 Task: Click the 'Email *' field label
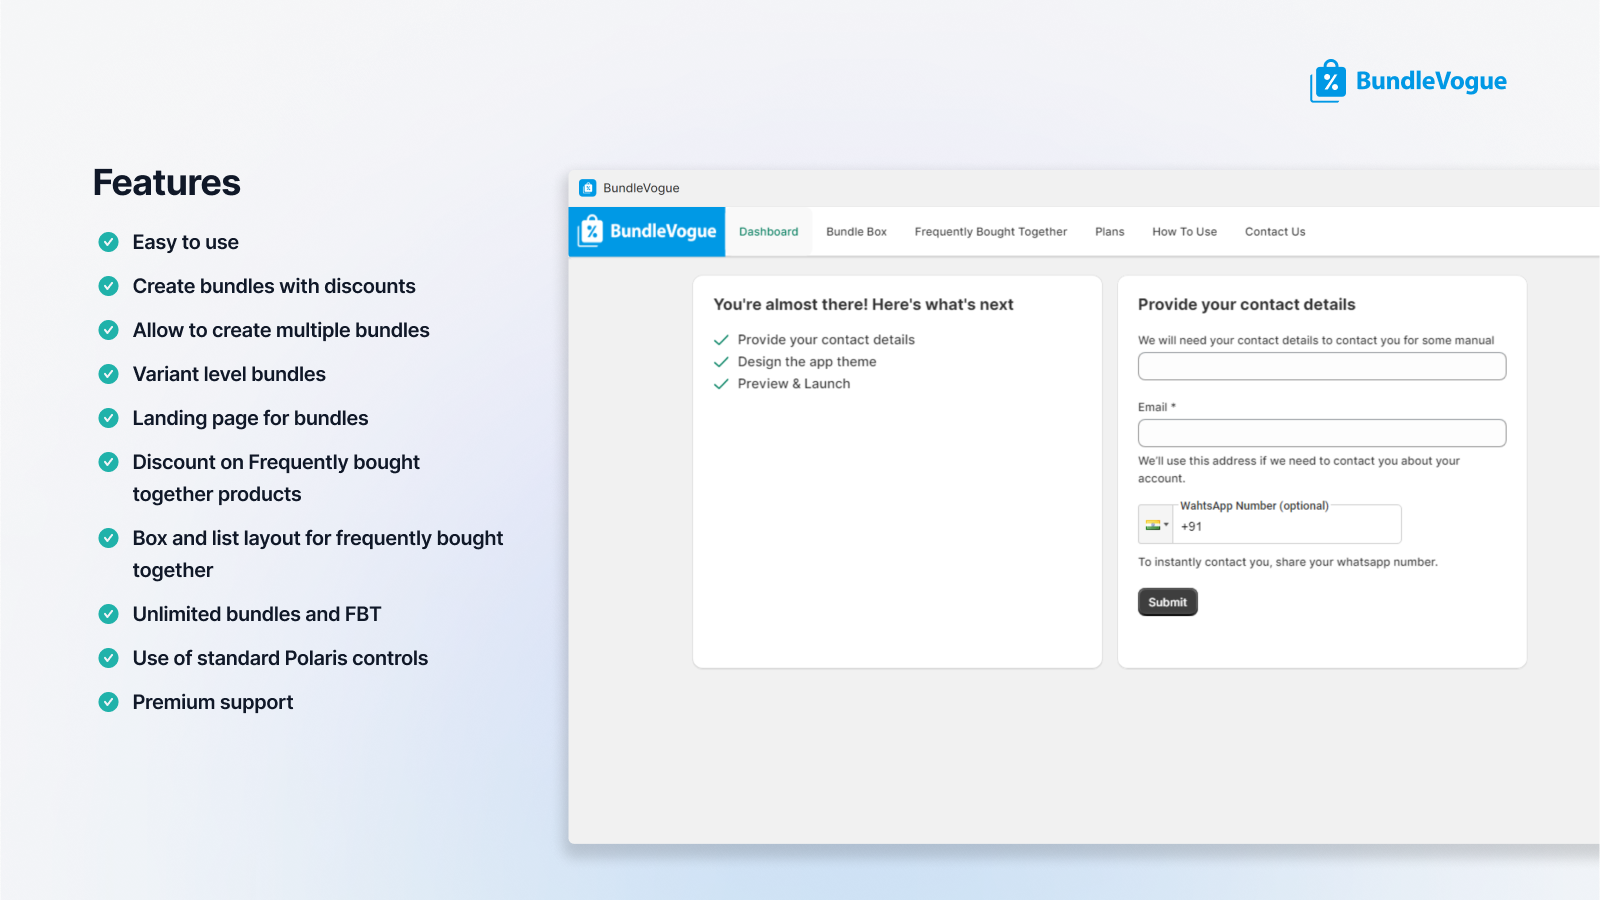1157,407
